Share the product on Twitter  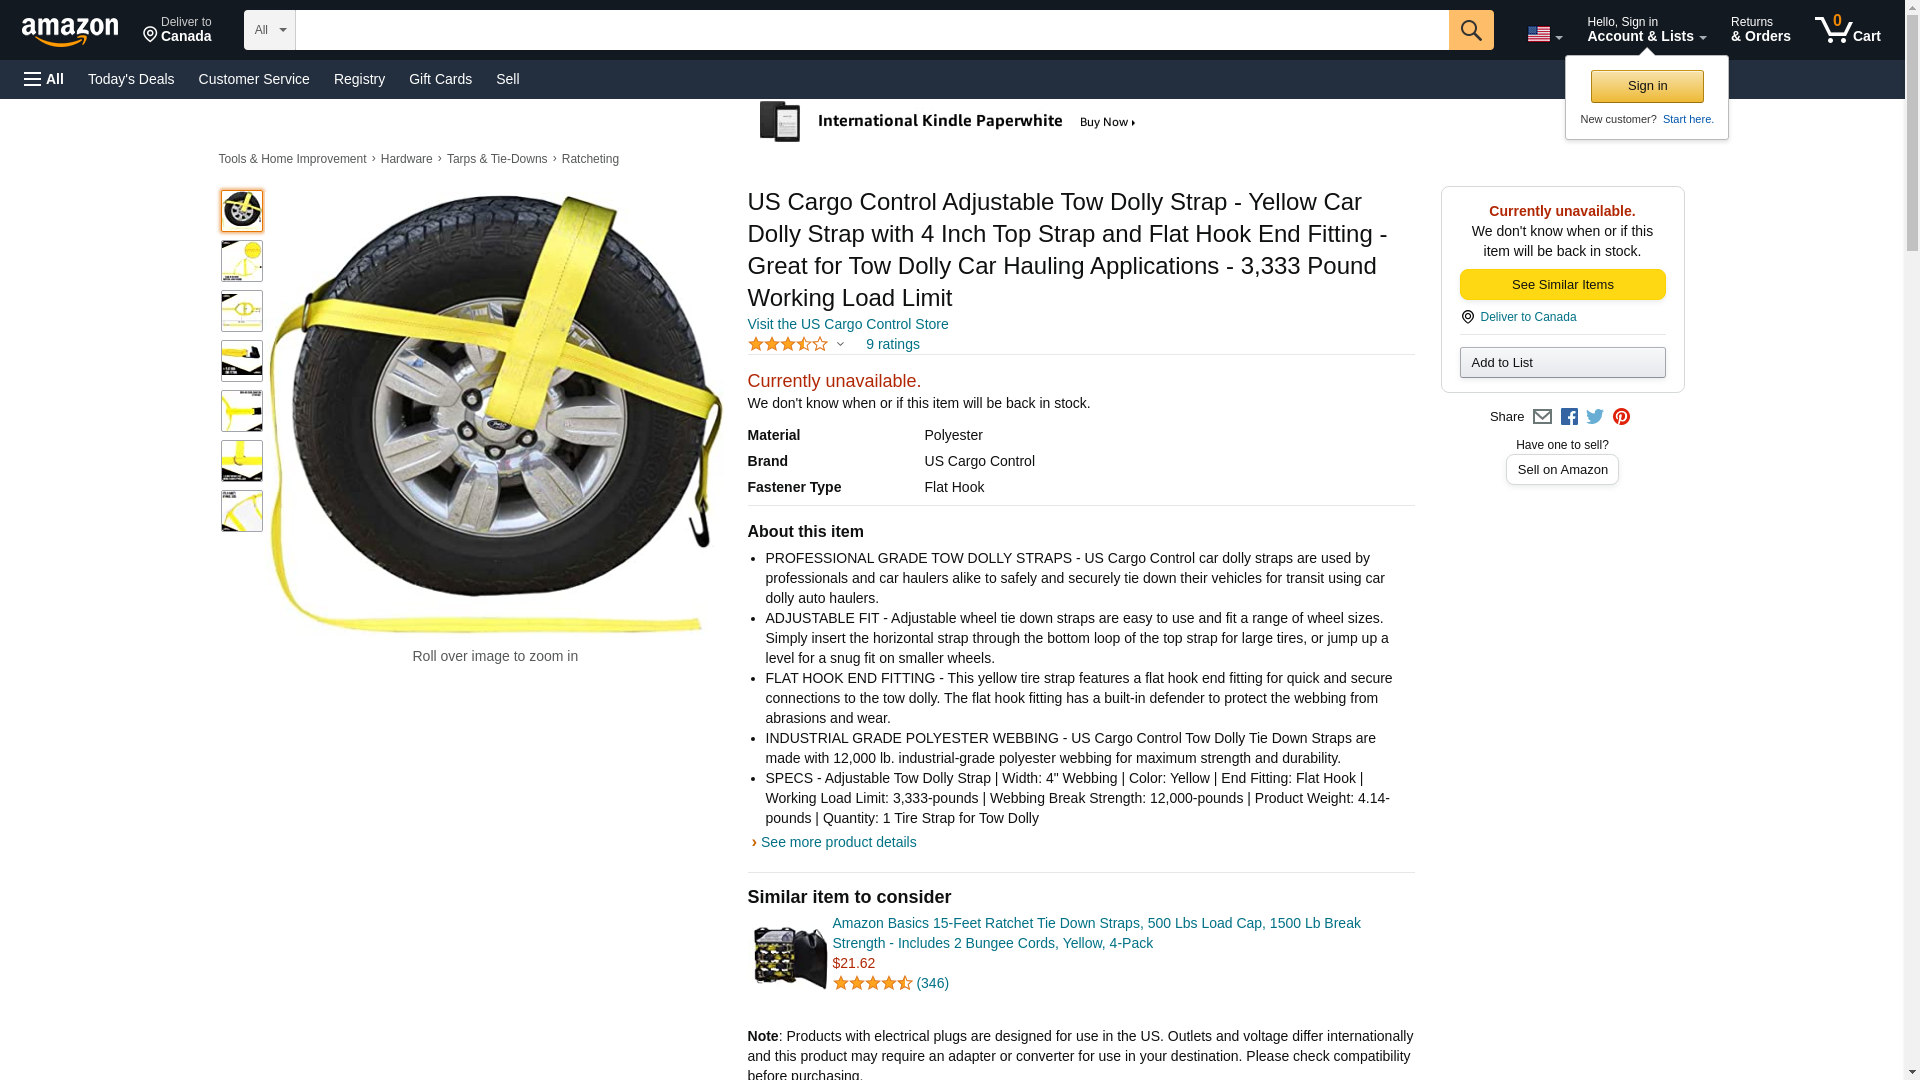(1595, 417)
